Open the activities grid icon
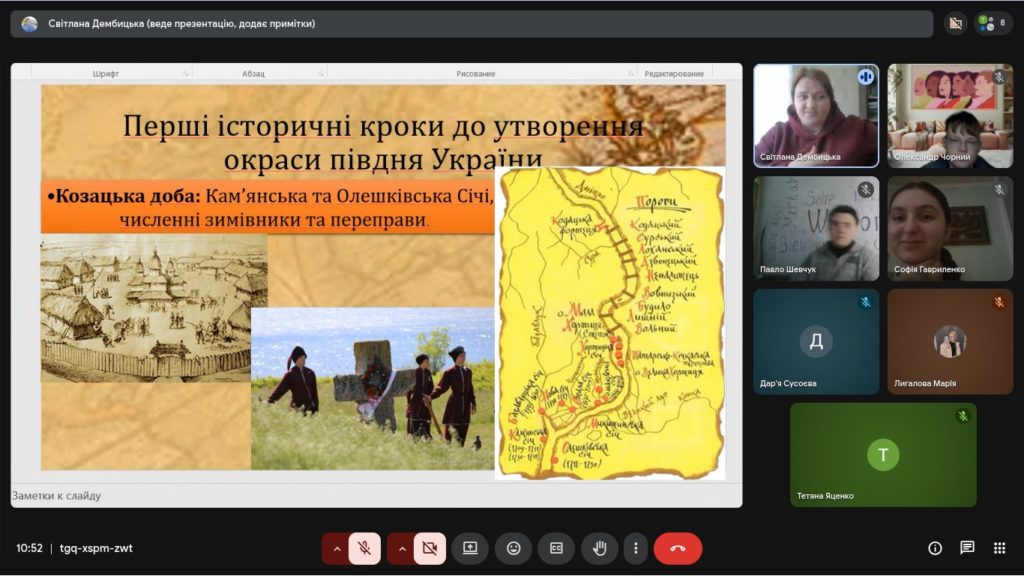1024x576 pixels. [x=999, y=548]
